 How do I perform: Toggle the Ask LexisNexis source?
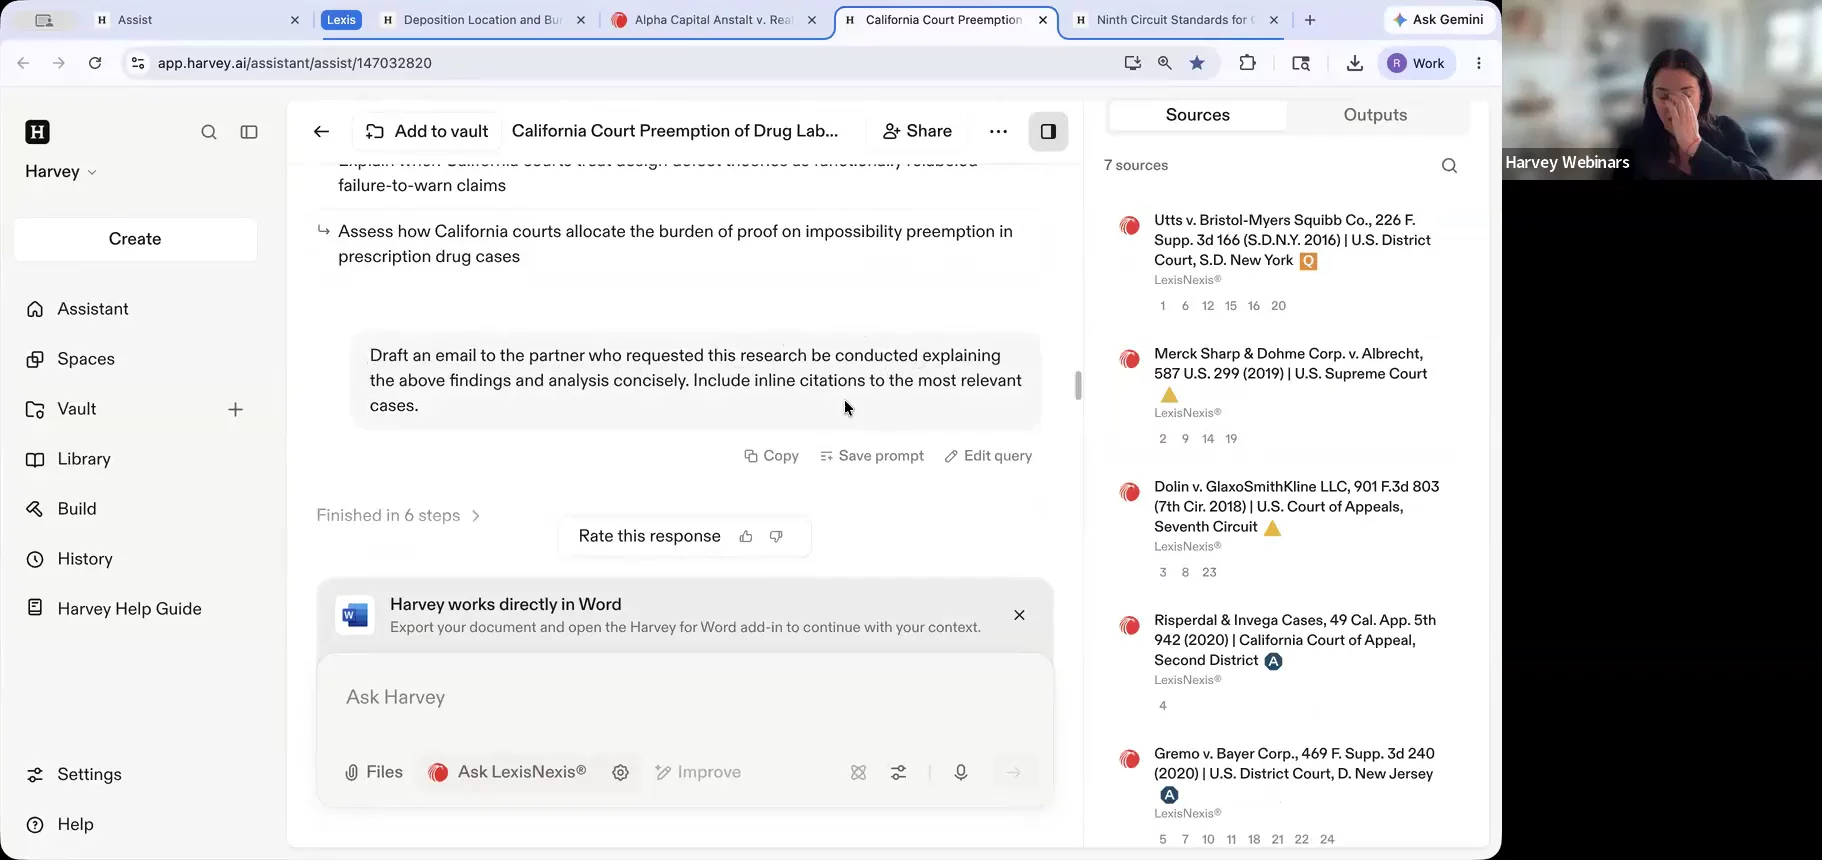[507, 772]
